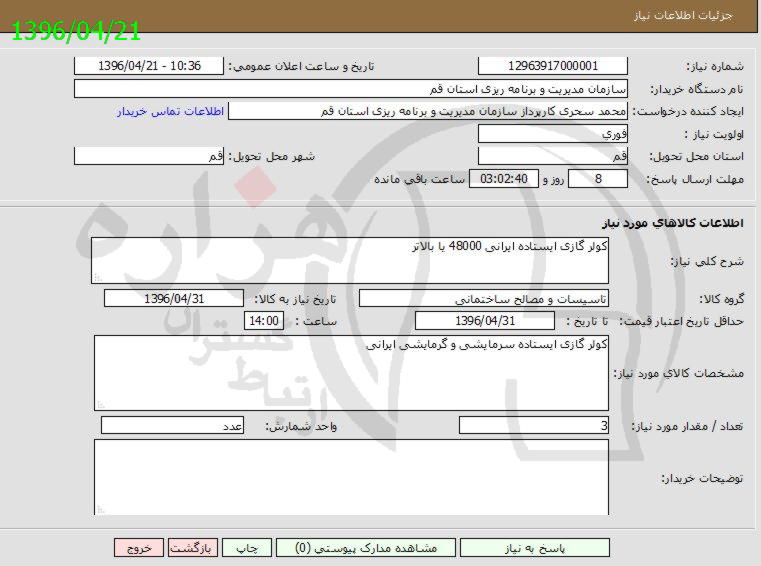Click the نام دستگاه خریدار field
Screen dimensions: 761x566
tap(351, 89)
